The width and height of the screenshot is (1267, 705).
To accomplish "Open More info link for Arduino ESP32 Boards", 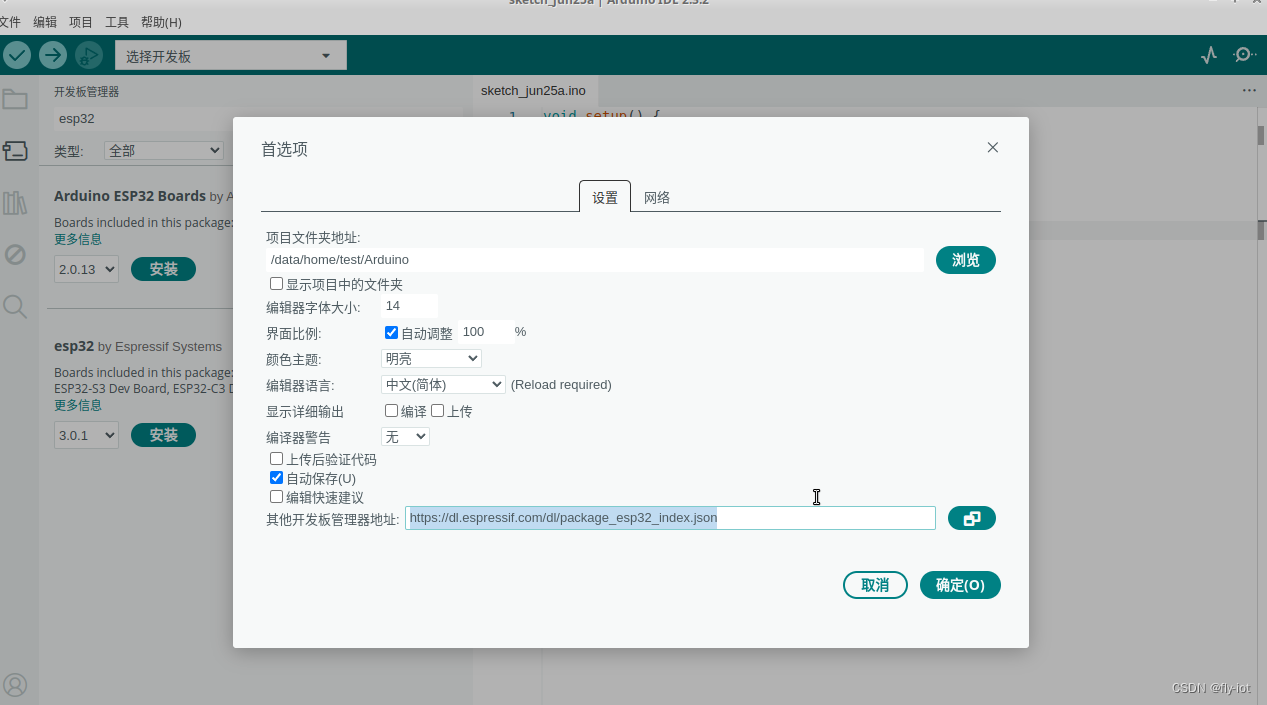I will [x=78, y=239].
